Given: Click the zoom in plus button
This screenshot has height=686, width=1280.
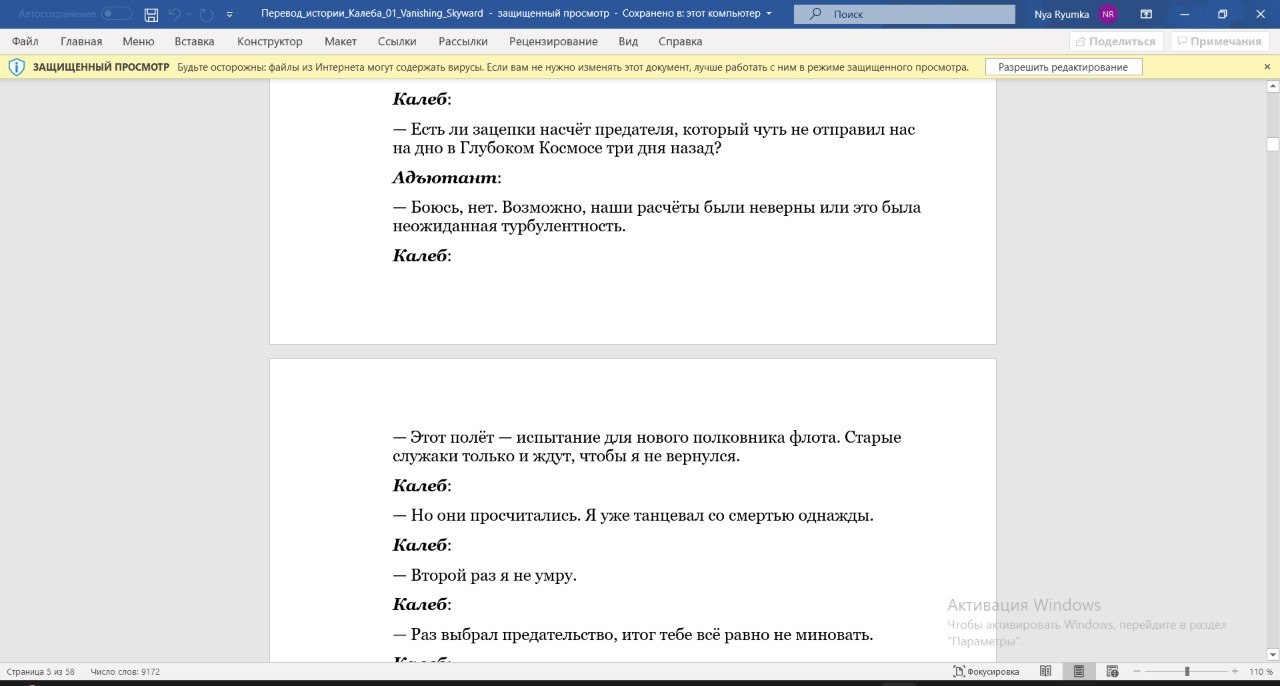Looking at the screenshot, I should tap(1236, 672).
